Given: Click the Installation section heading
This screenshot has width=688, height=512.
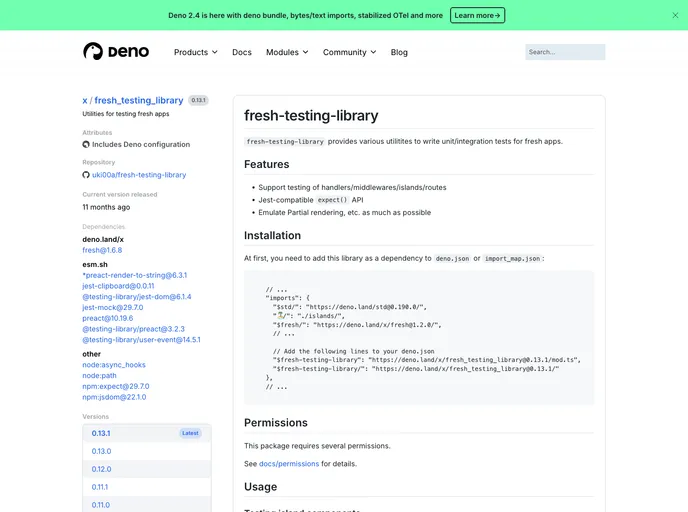Looking at the screenshot, I should point(272,236).
